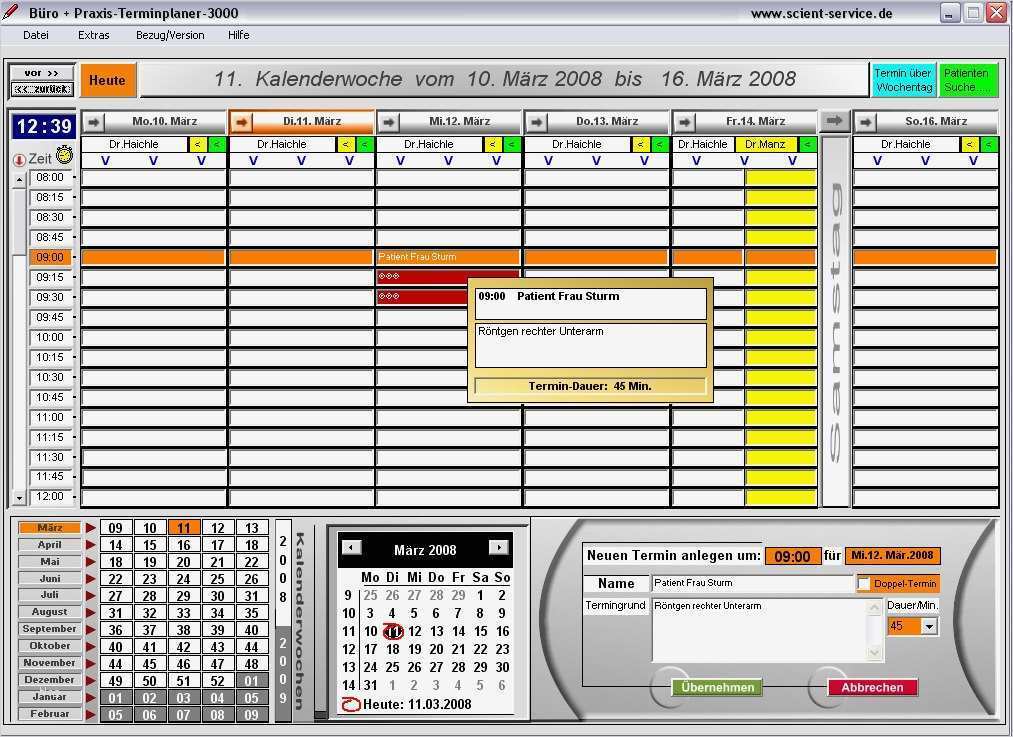Click the arrow icon beside So.16. März

click(866, 121)
